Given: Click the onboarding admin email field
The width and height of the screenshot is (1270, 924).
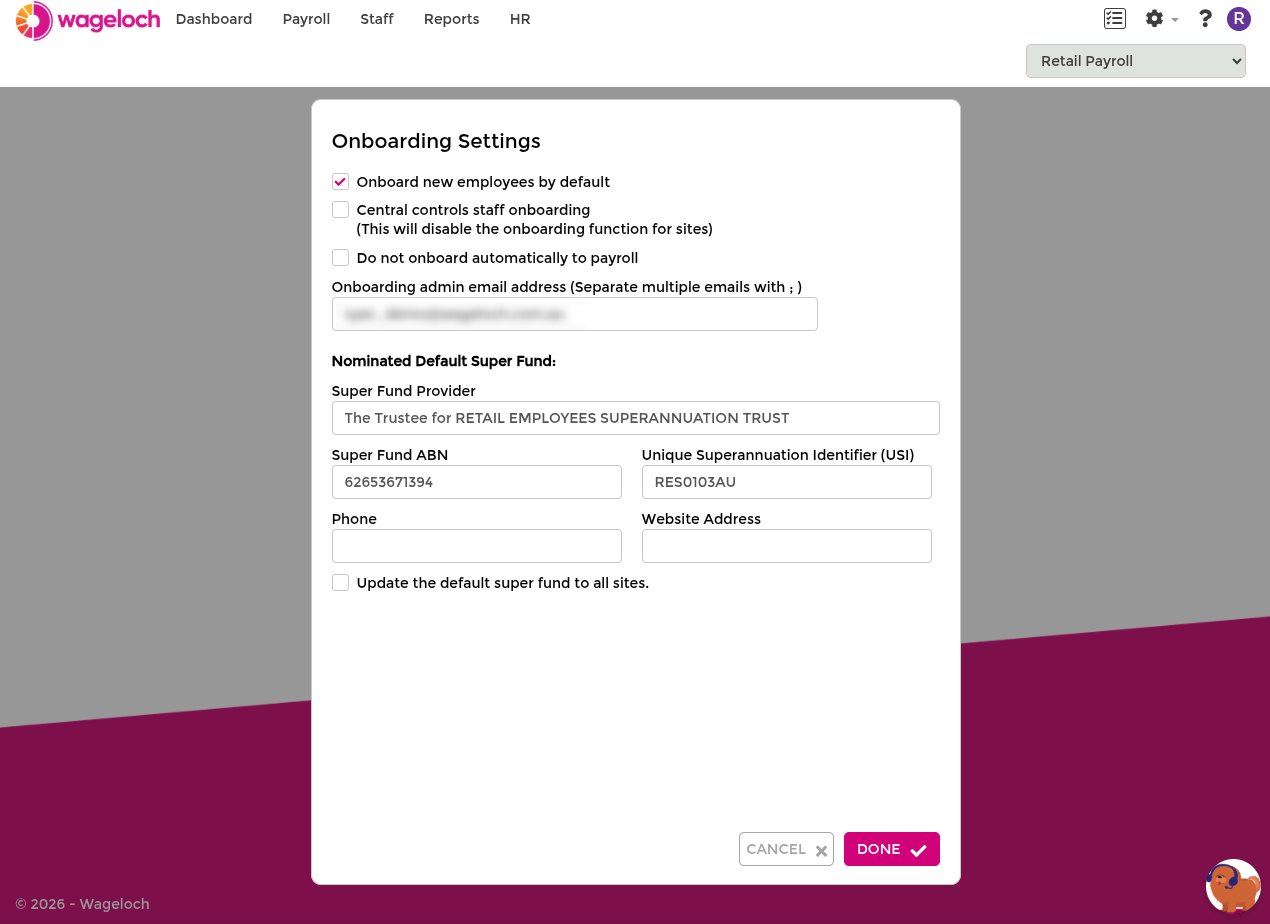Looking at the screenshot, I should [x=575, y=314].
